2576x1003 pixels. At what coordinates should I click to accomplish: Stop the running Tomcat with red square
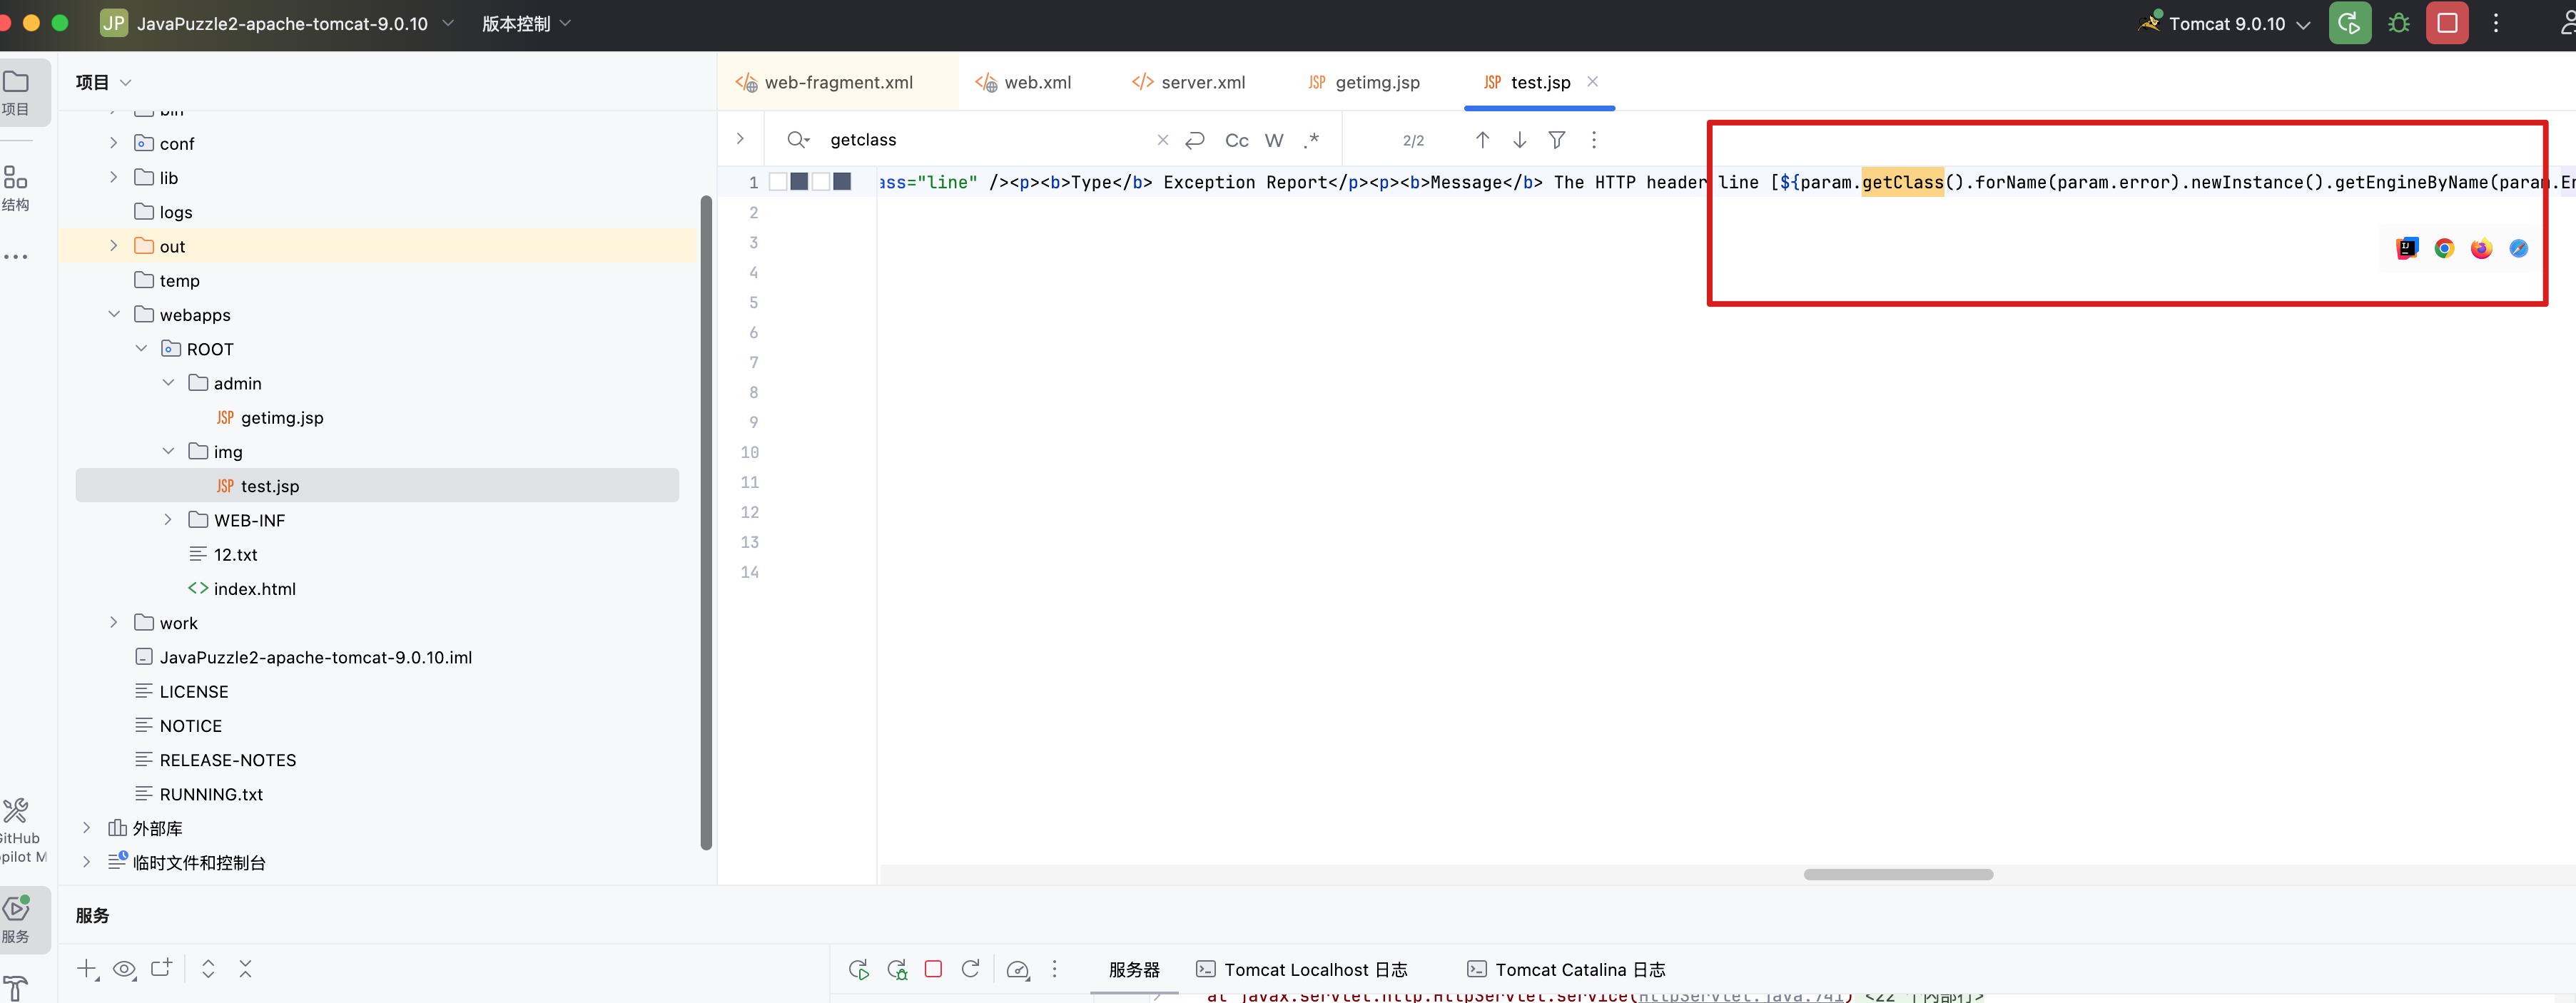[2447, 23]
